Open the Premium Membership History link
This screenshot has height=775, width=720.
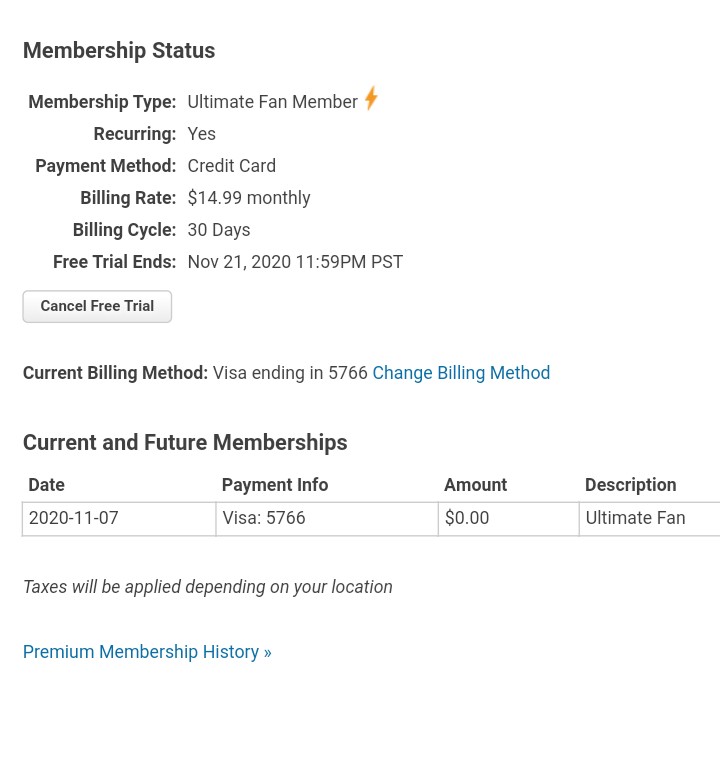pyautogui.click(x=147, y=652)
